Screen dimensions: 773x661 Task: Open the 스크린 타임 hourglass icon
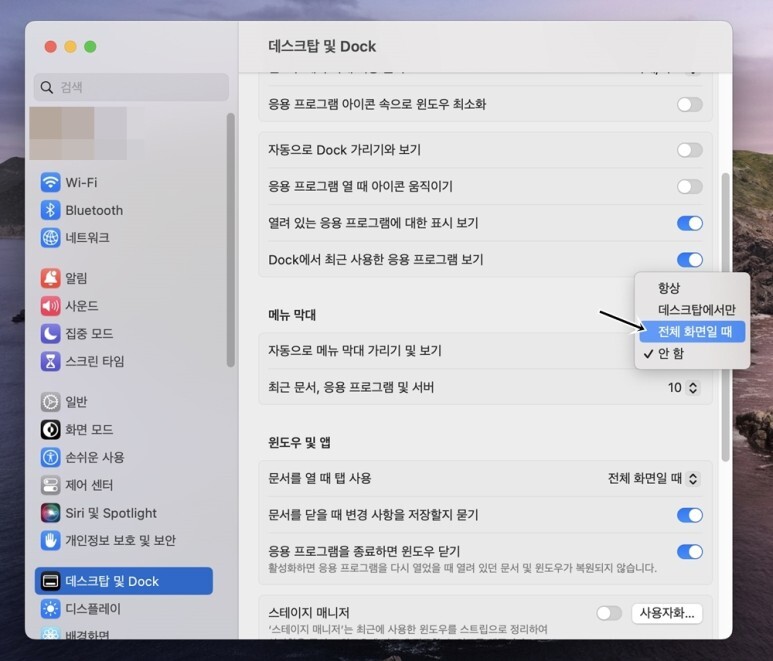click(x=50, y=361)
